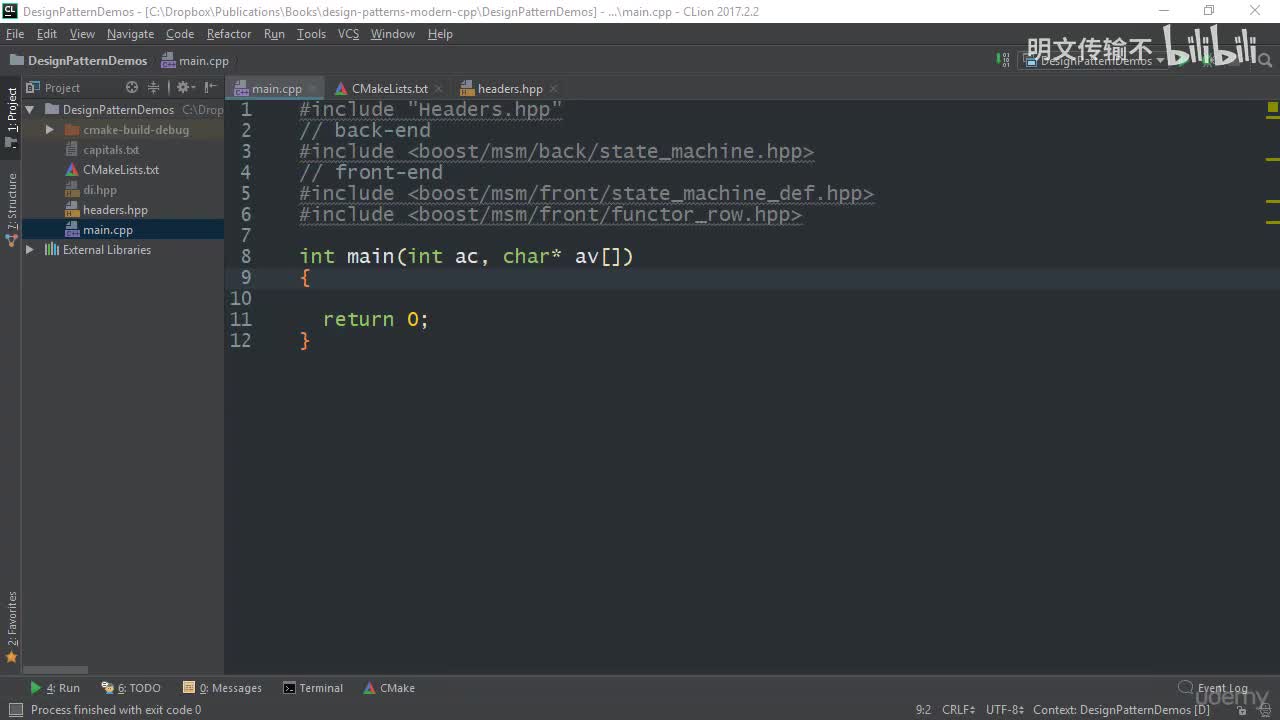The image size is (1280, 720).
Task: Close the headers.hpp editor tab
Action: 553,89
